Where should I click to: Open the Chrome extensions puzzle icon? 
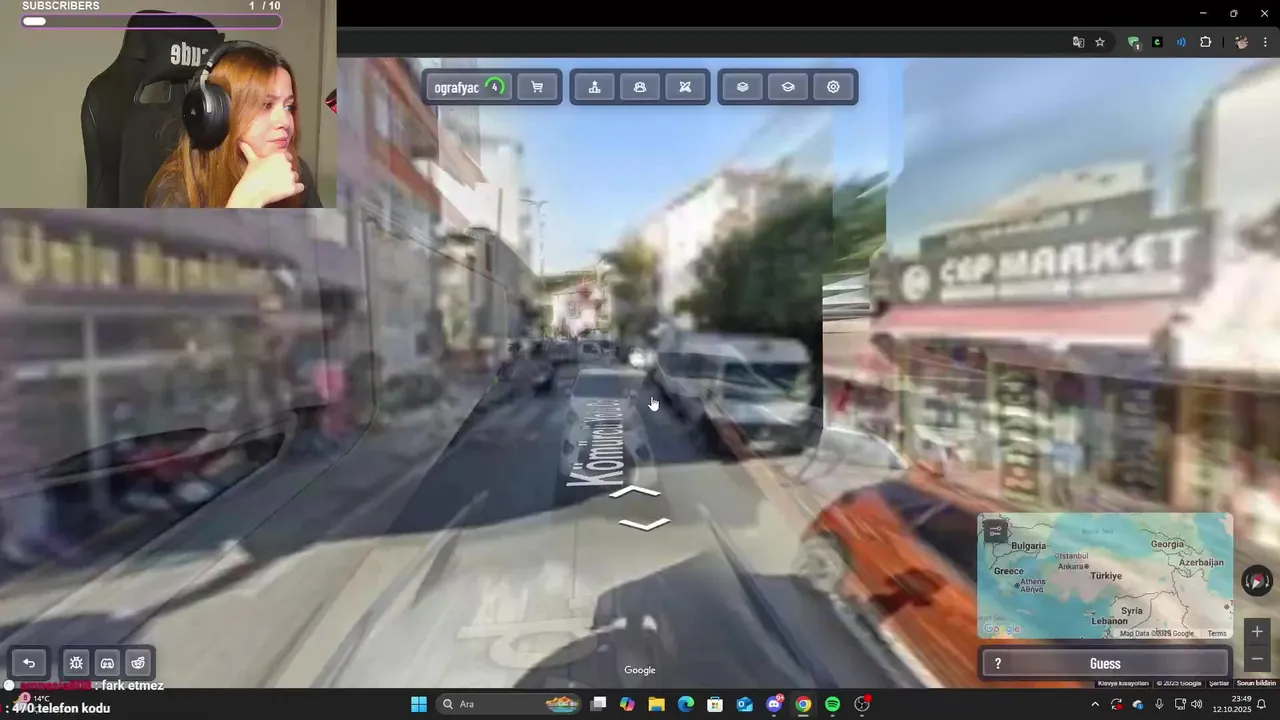[1205, 42]
